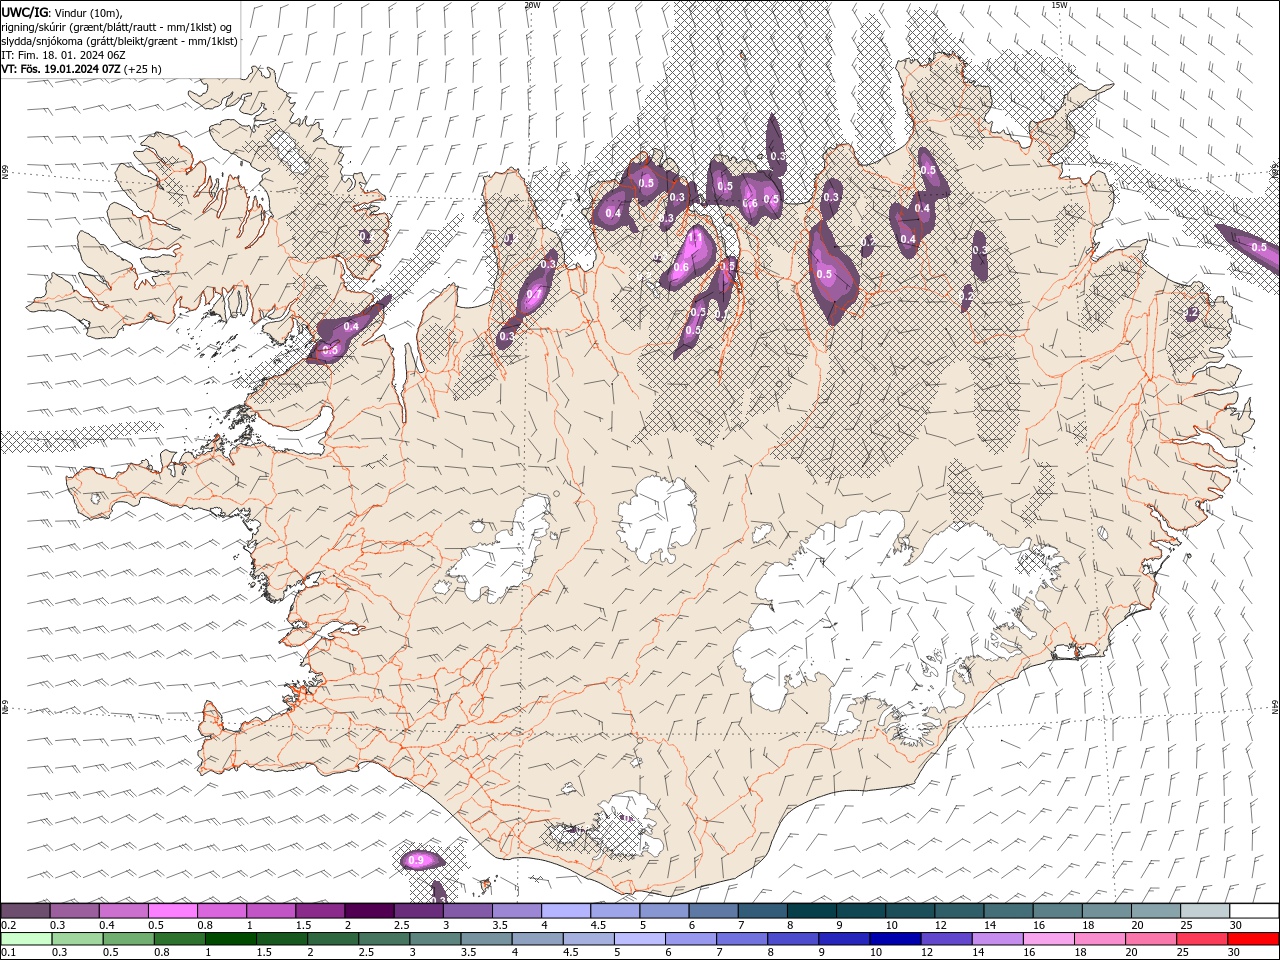The height and width of the screenshot is (960, 1280).
Task: Click the lower legend swatch between 14 and 16
Action: [x=997, y=939]
